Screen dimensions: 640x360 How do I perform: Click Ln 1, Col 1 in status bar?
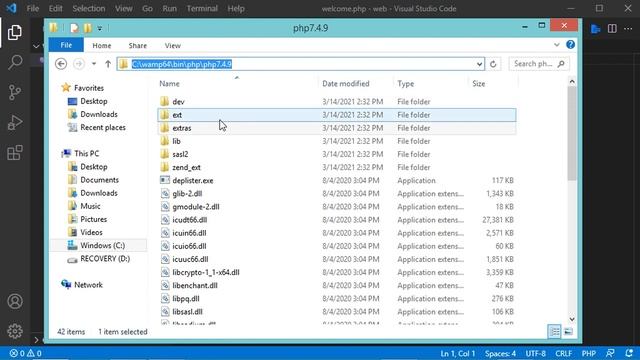pos(458,353)
